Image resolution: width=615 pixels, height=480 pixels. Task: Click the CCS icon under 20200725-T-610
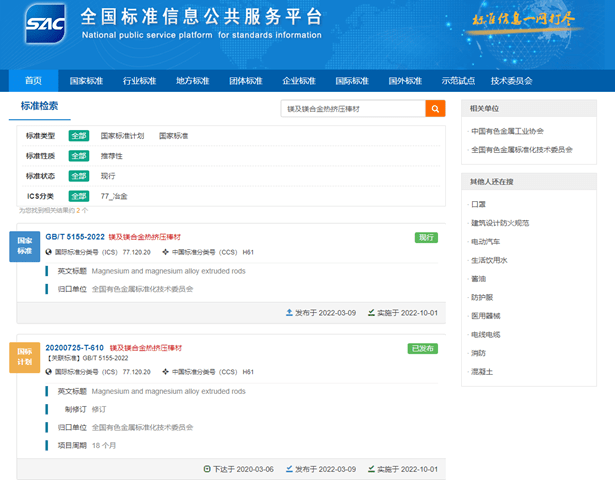tap(166, 371)
